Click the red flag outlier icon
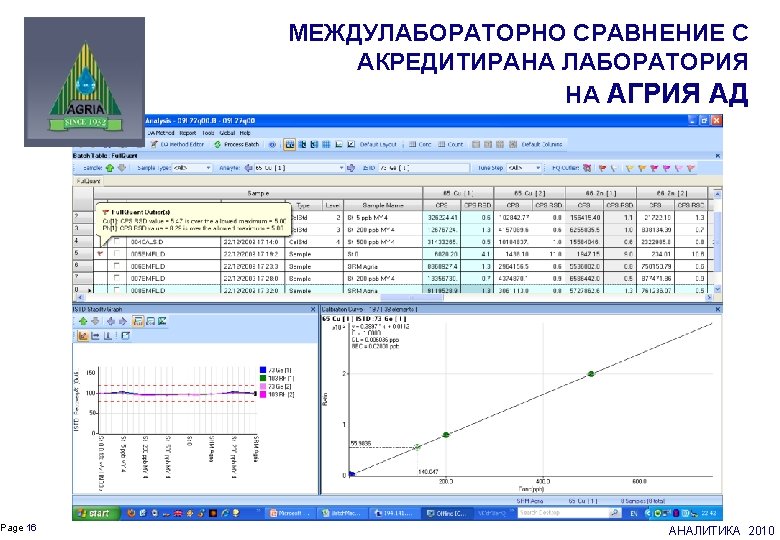Viewport: 780px width, 540px height. (602, 168)
